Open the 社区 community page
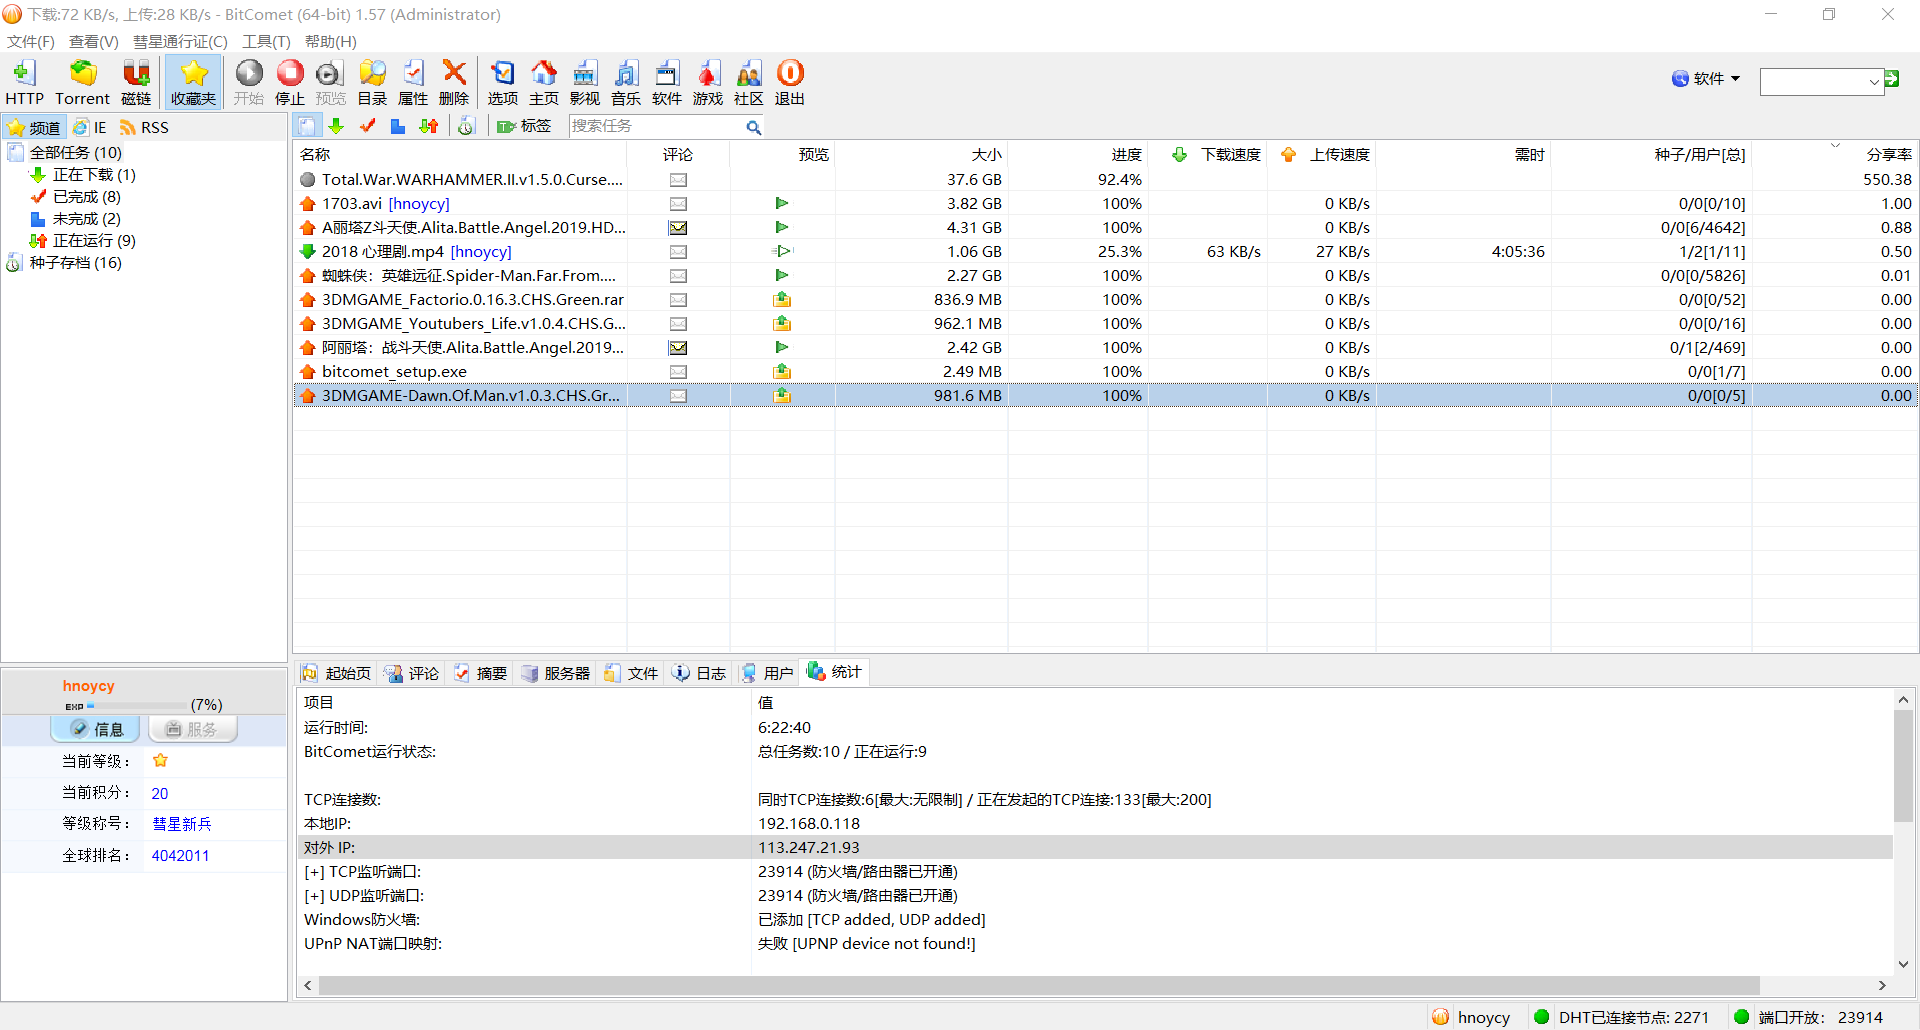Image resolution: width=1920 pixels, height=1030 pixels. pyautogui.click(x=749, y=83)
